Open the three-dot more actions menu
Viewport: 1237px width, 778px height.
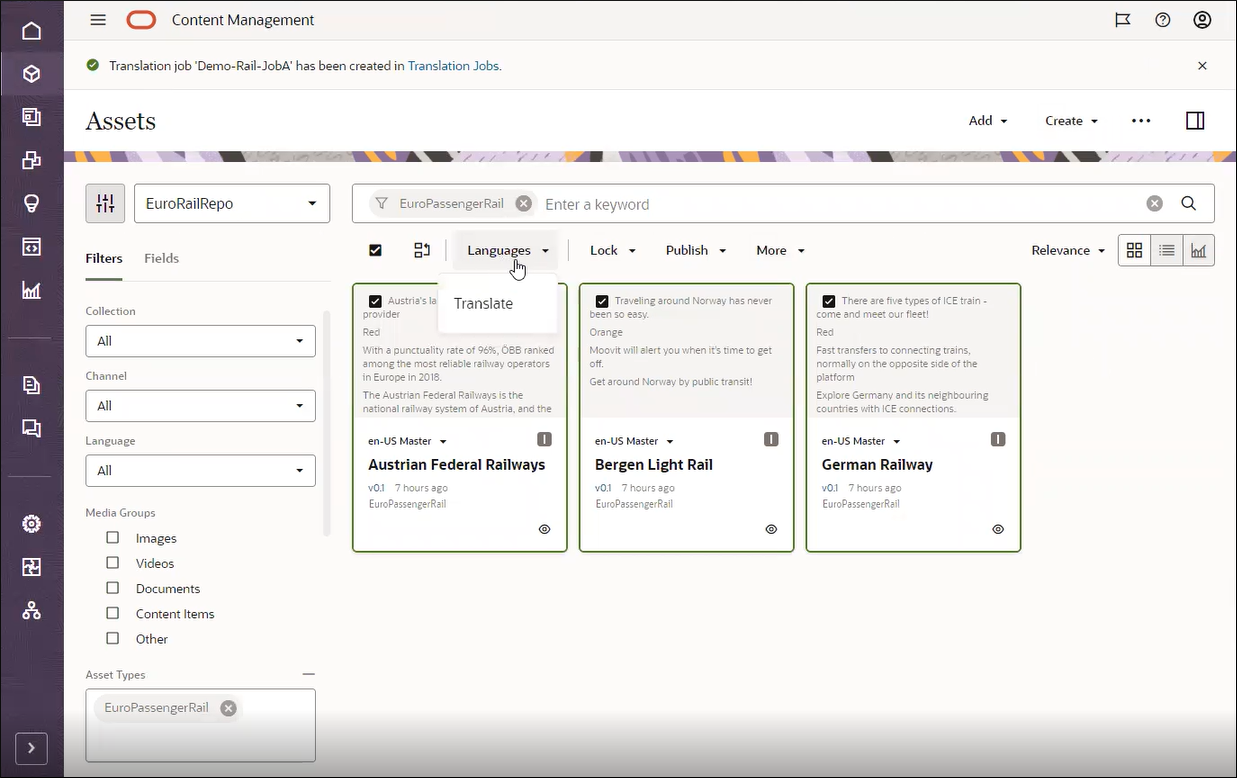point(1141,121)
